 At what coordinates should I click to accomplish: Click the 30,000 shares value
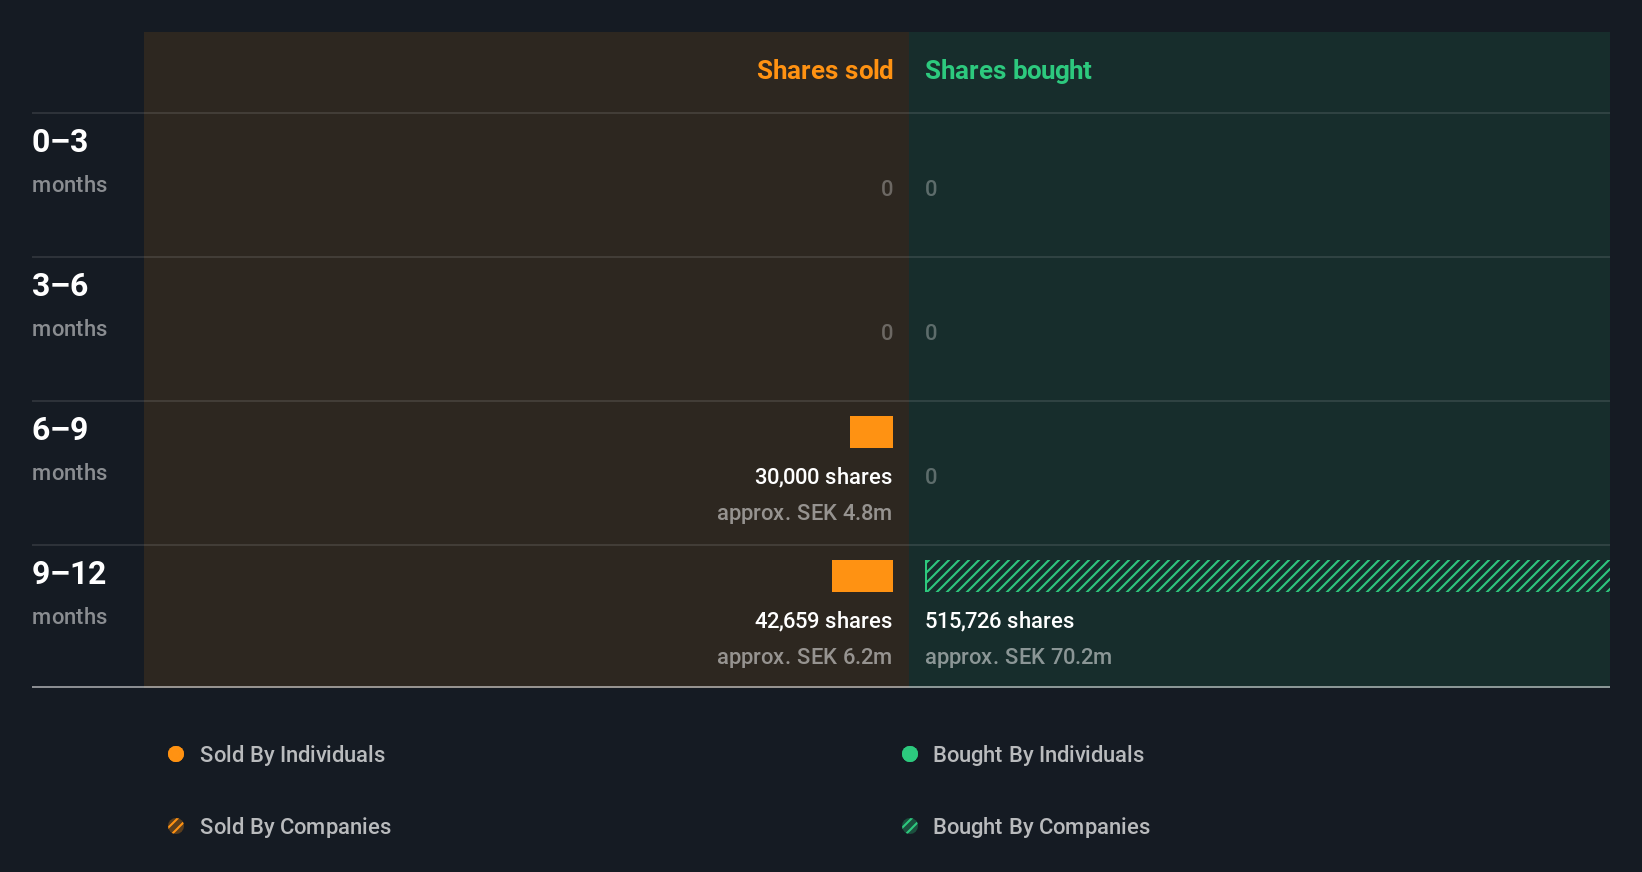(x=823, y=477)
